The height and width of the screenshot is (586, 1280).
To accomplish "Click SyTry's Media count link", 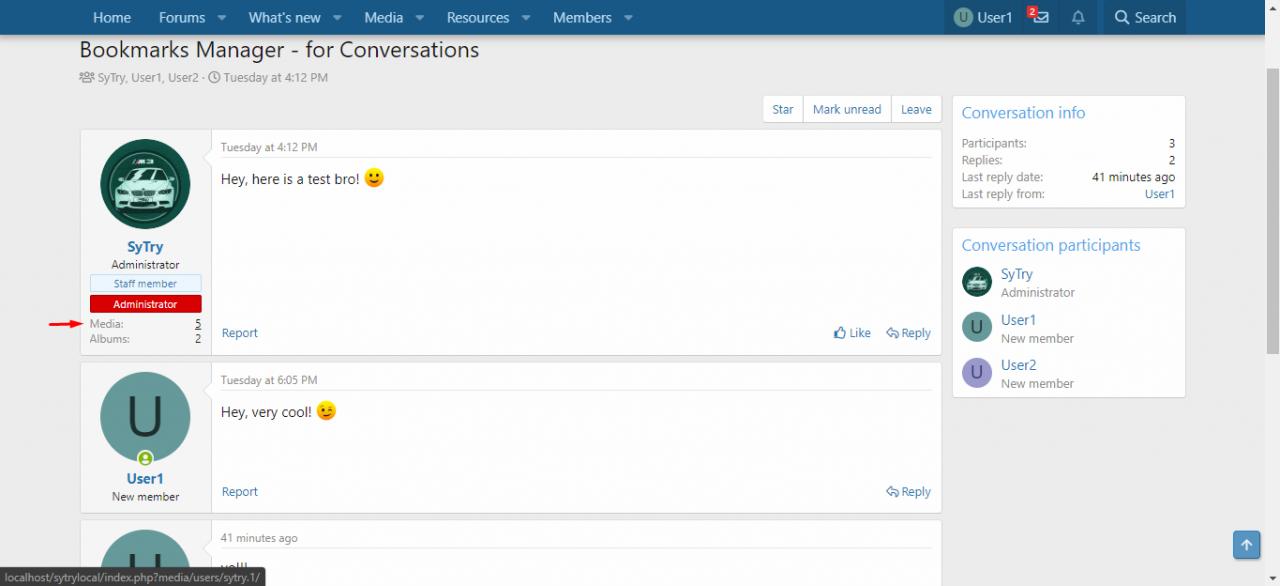I will click(x=198, y=324).
